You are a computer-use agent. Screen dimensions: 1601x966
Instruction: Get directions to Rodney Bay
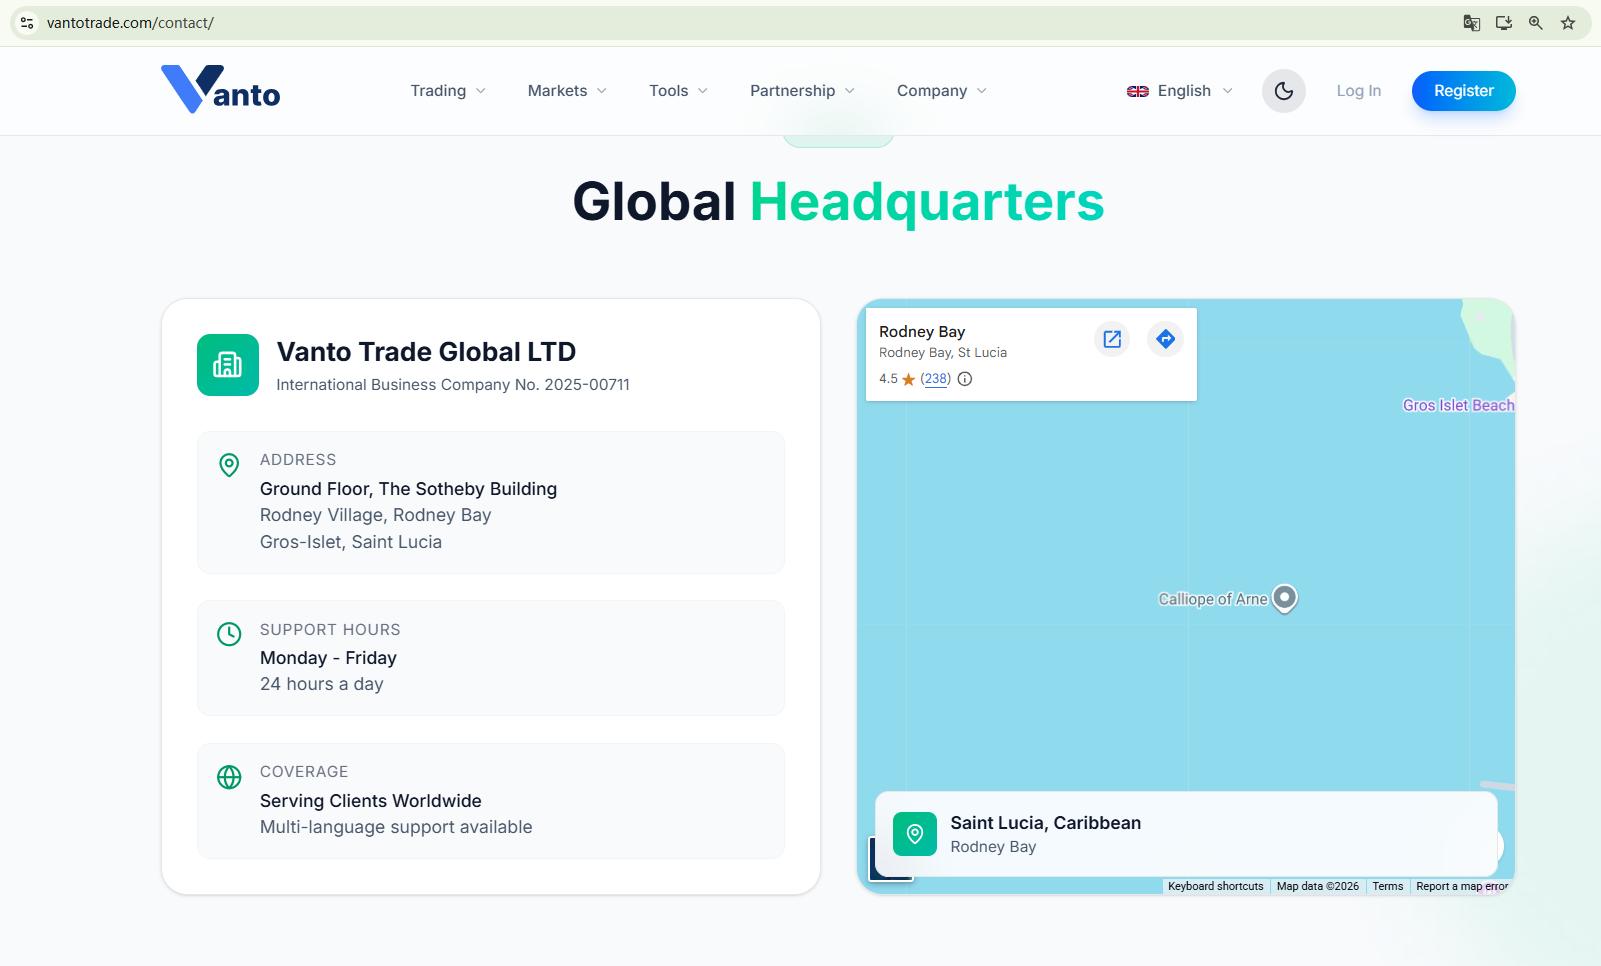pos(1165,339)
